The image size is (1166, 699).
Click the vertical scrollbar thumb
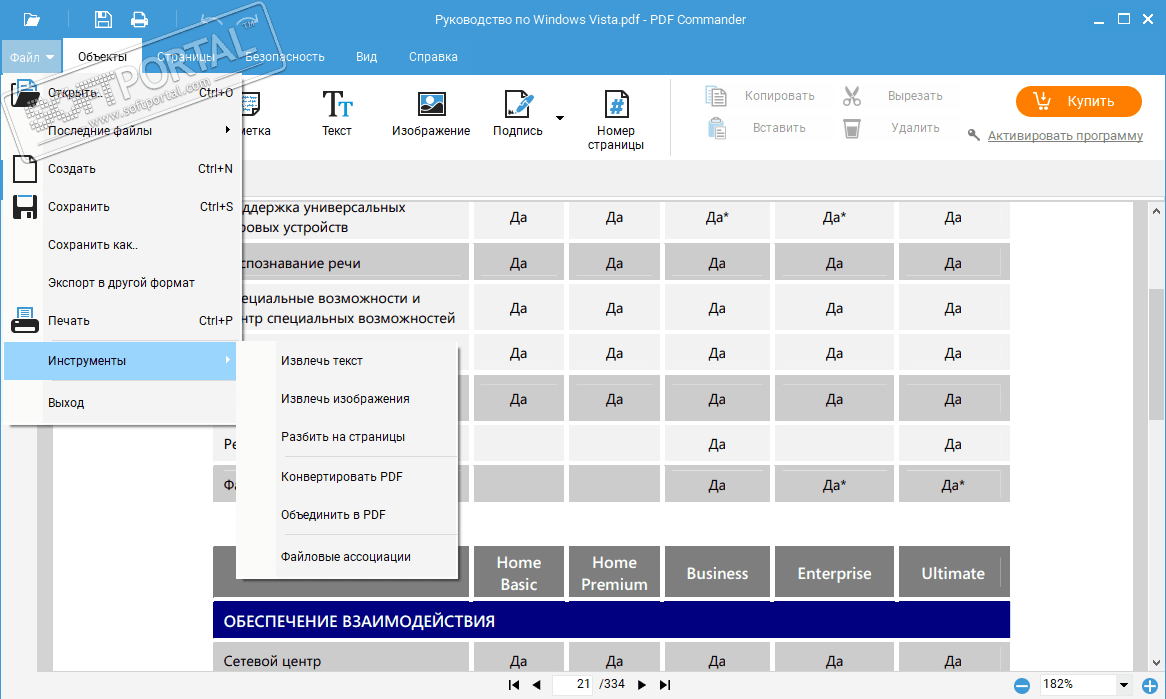tap(1156, 354)
